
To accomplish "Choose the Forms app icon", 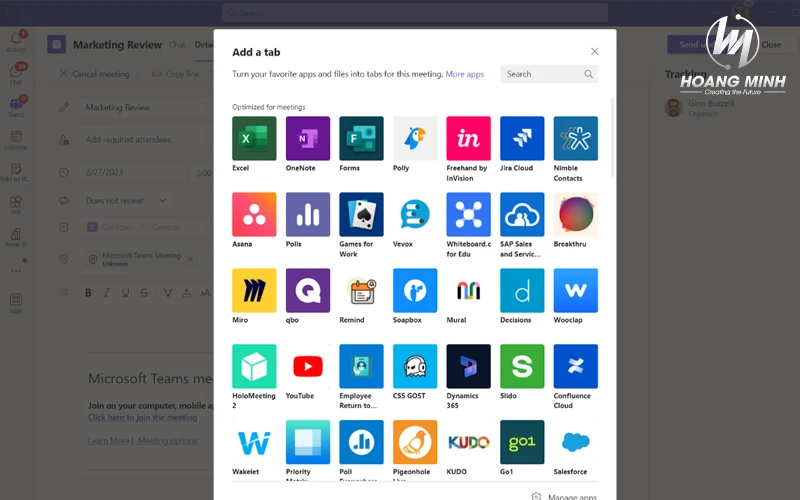I will (361, 138).
